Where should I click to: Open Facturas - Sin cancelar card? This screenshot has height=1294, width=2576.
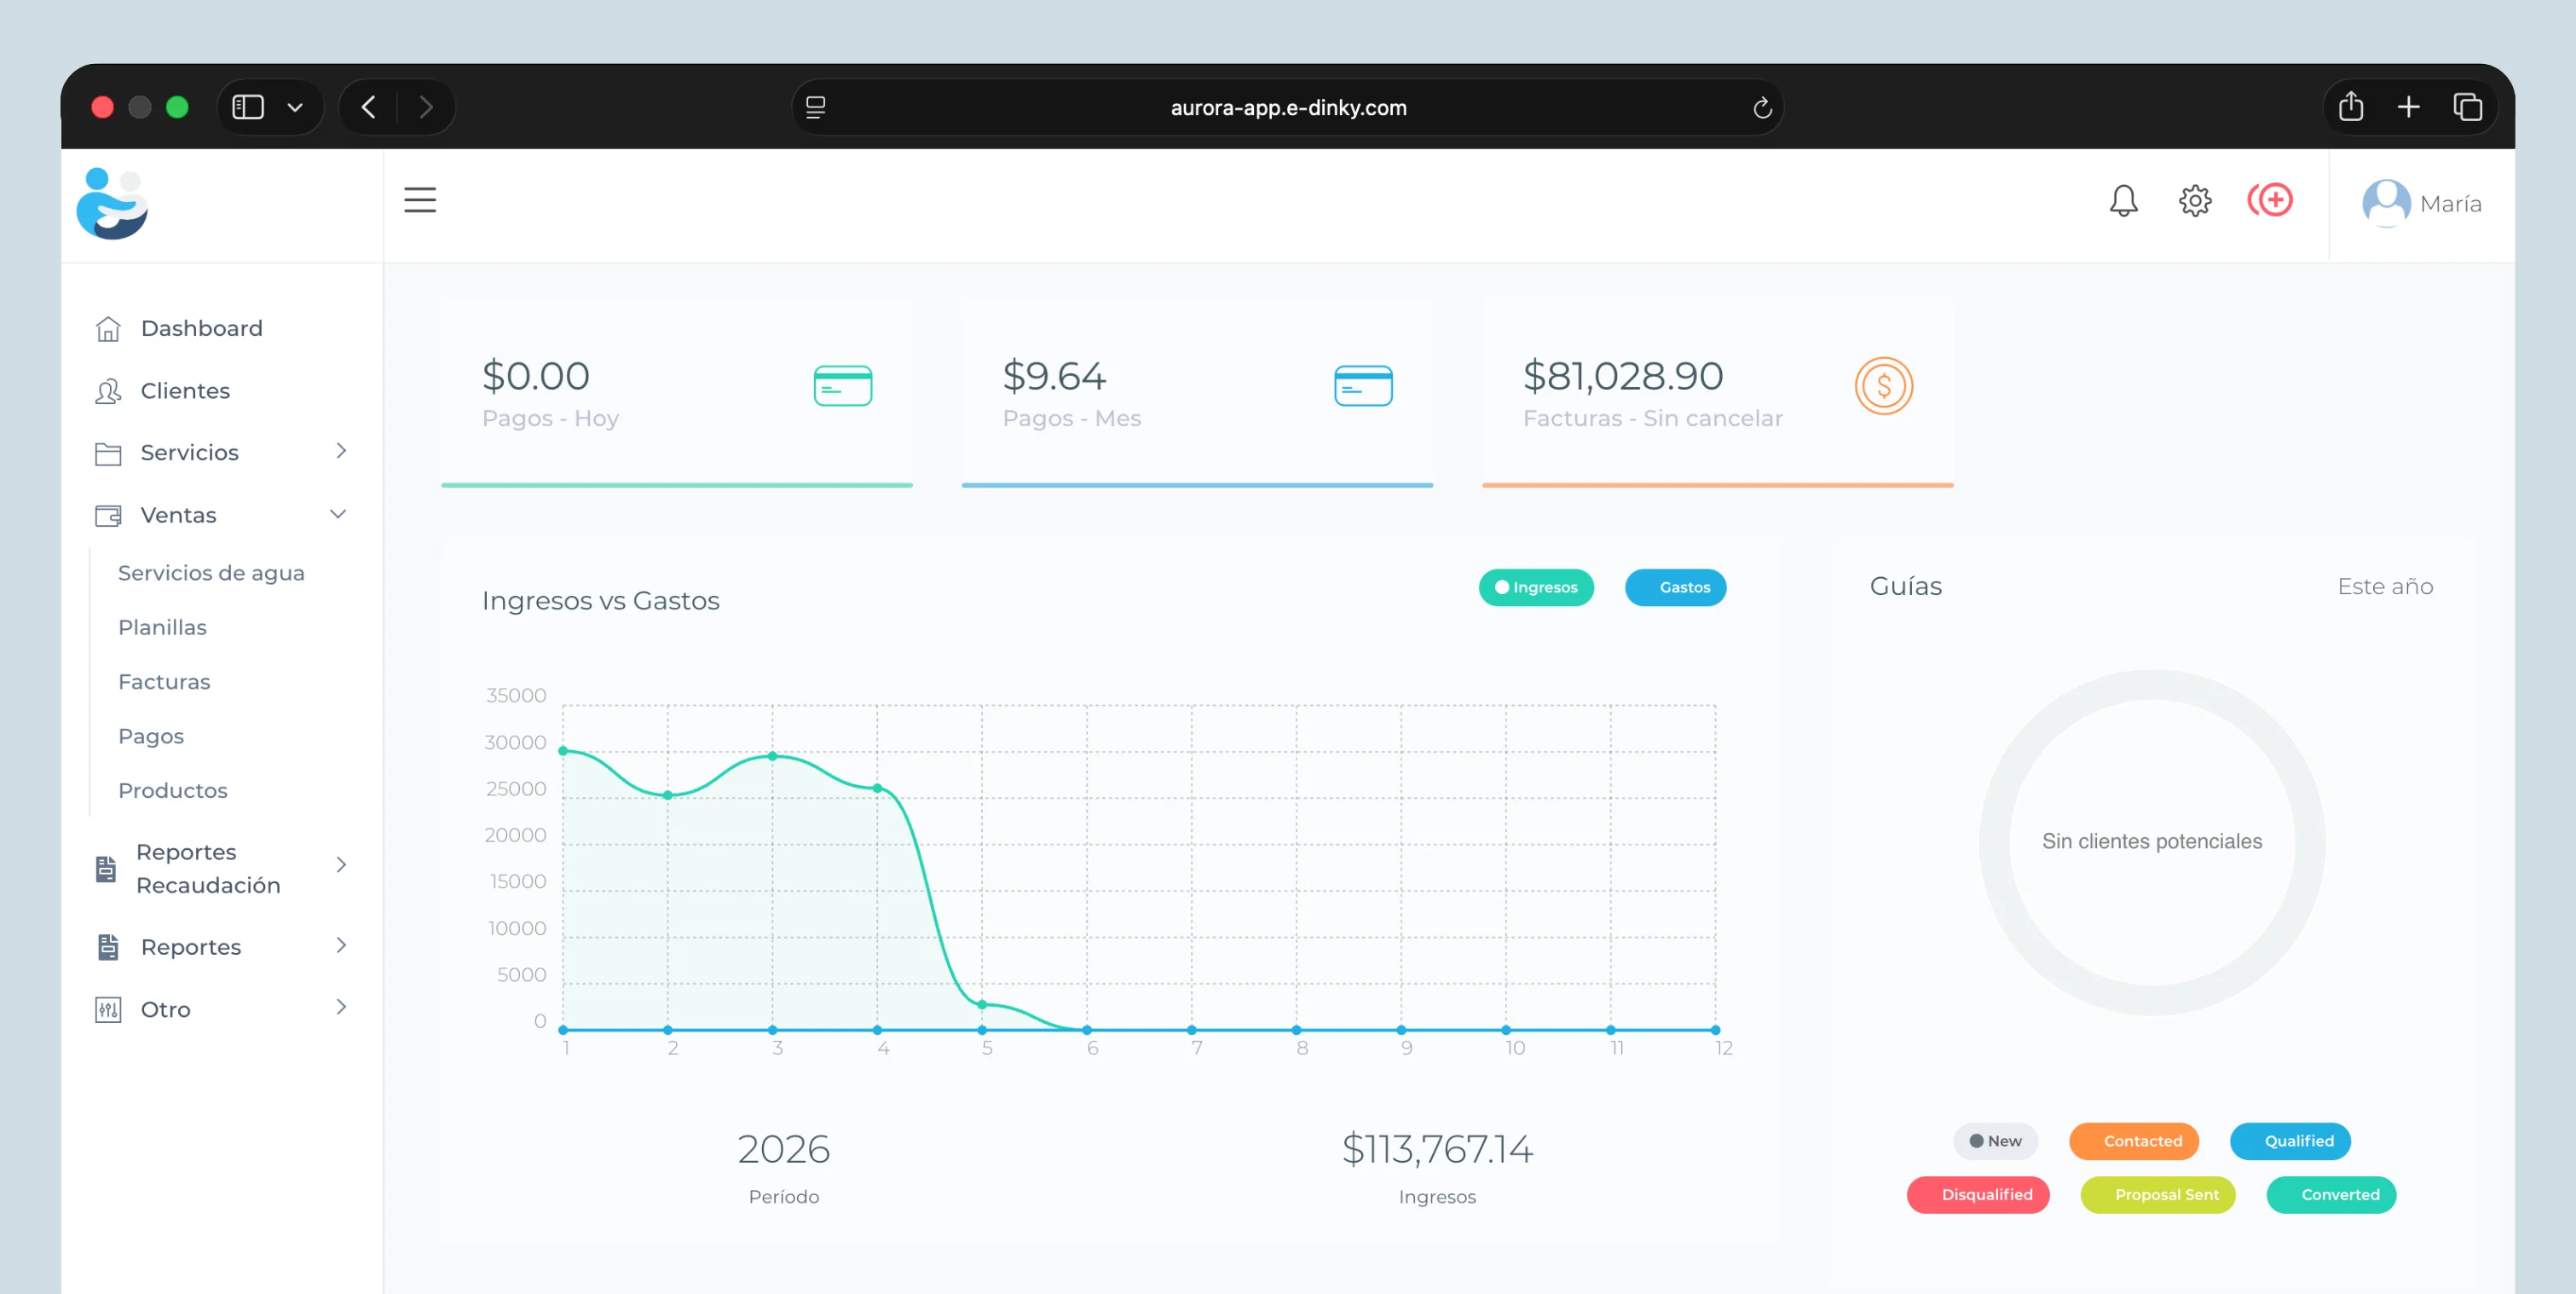tap(1717, 393)
